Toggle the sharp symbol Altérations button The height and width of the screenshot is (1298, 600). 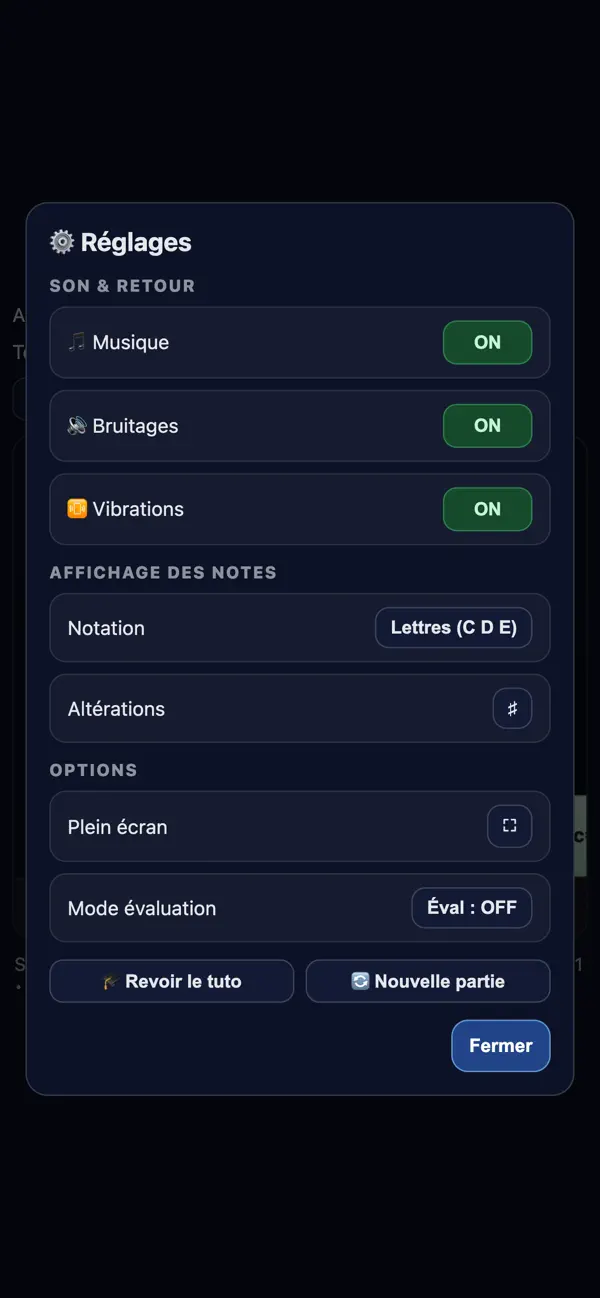point(512,709)
